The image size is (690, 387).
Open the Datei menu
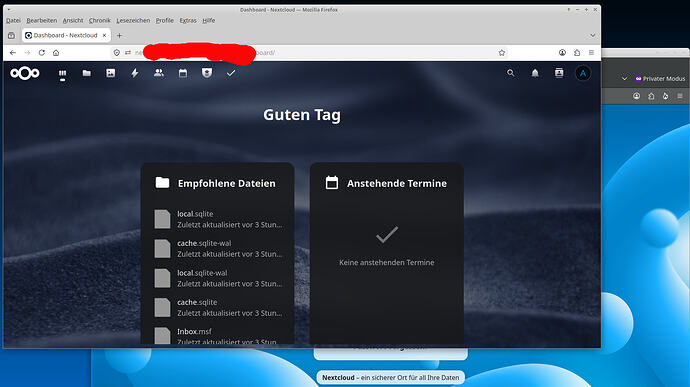(x=13, y=20)
